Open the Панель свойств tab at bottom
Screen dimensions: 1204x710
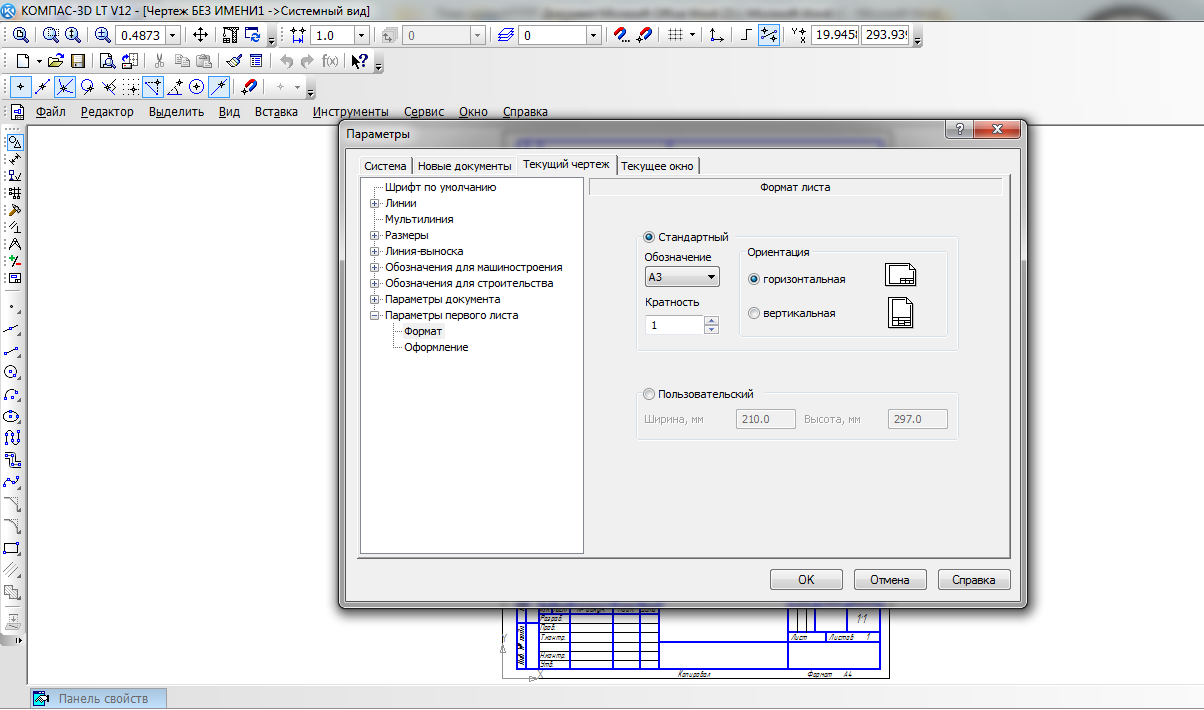[97, 698]
